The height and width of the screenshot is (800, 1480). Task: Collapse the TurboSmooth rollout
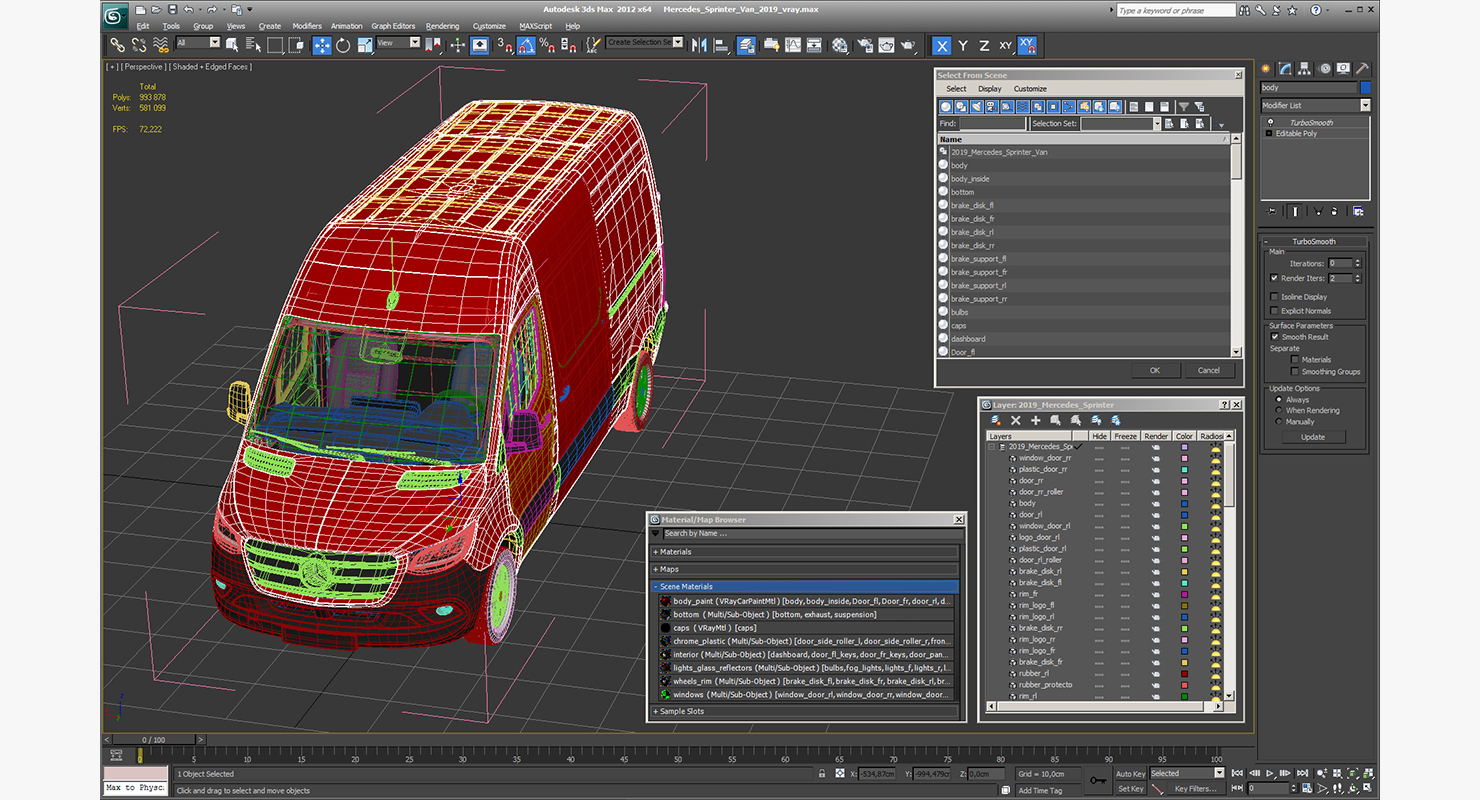coord(1314,242)
